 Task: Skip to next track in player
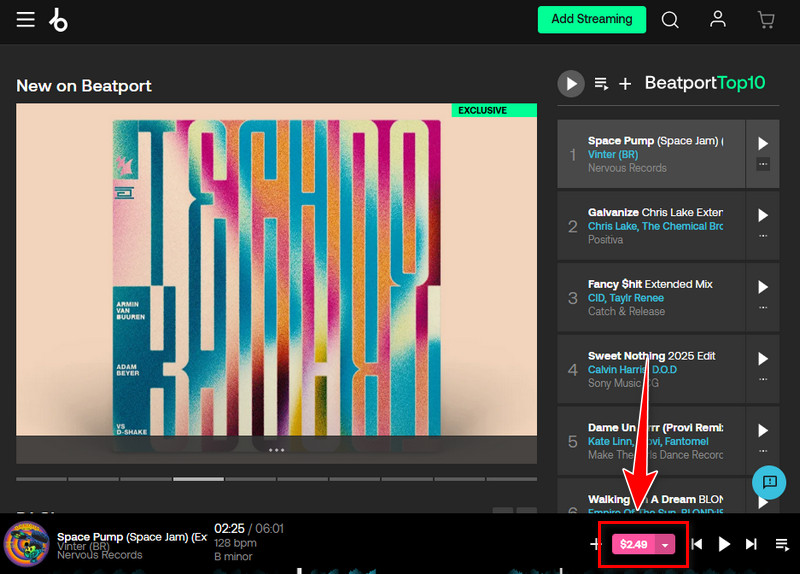[751, 544]
